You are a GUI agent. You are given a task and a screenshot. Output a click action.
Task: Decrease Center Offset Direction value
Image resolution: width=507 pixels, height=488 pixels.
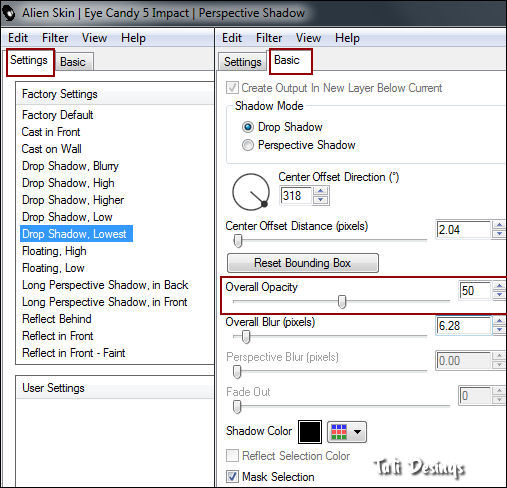321,200
